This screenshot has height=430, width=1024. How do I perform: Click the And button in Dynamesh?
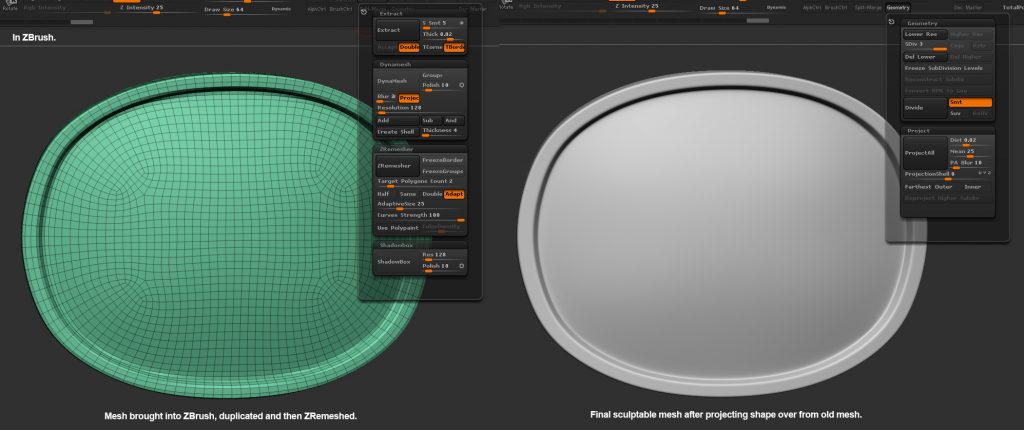pos(453,121)
